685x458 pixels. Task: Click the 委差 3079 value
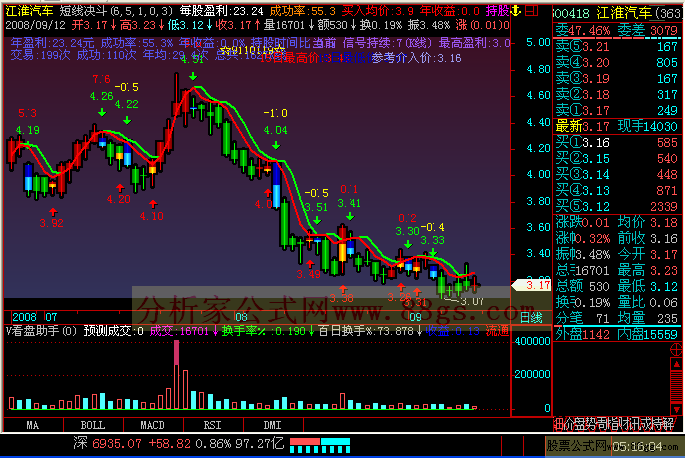(x=647, y=31)
